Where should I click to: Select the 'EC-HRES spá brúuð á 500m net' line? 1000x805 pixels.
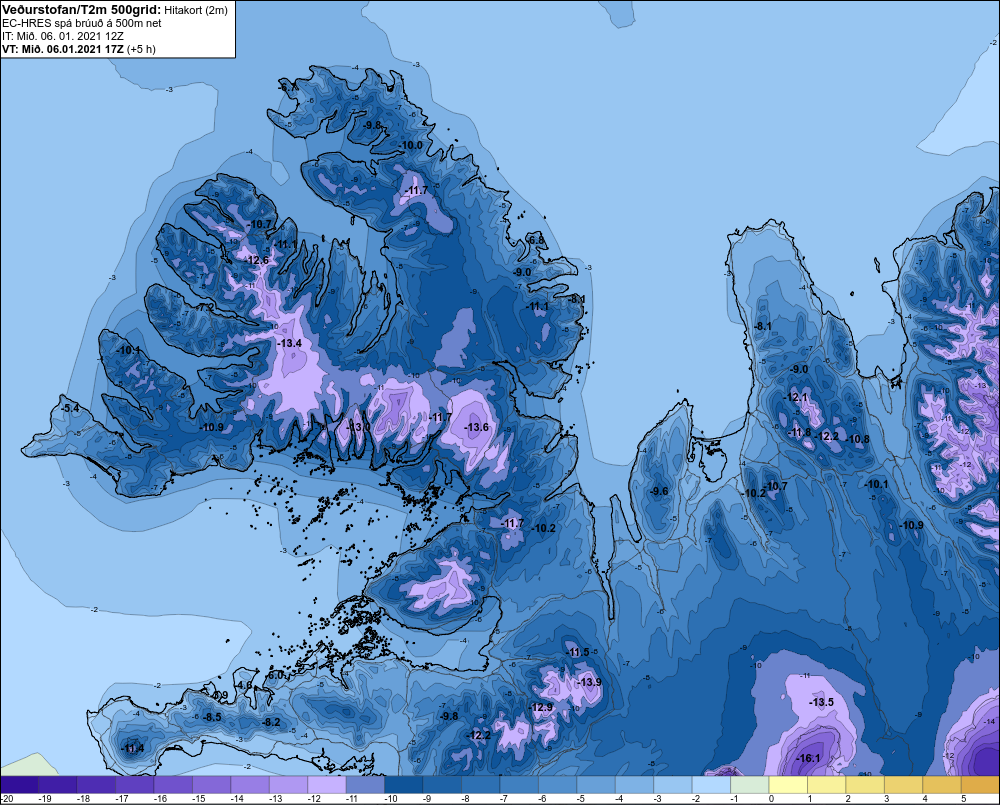click(x=82, y=23)
